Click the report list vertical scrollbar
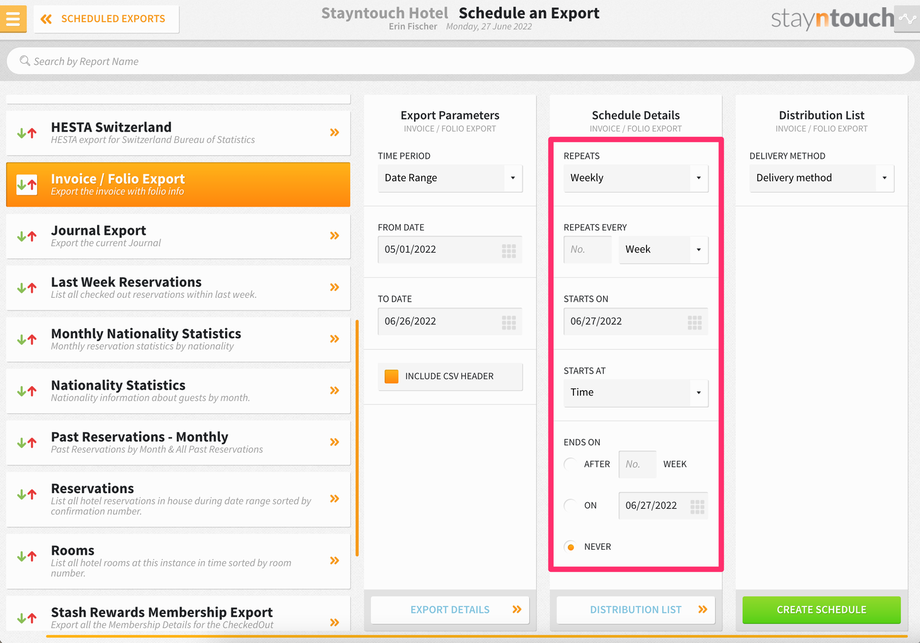920x643 pixels. pyautogui.click(x=357, y=438)
